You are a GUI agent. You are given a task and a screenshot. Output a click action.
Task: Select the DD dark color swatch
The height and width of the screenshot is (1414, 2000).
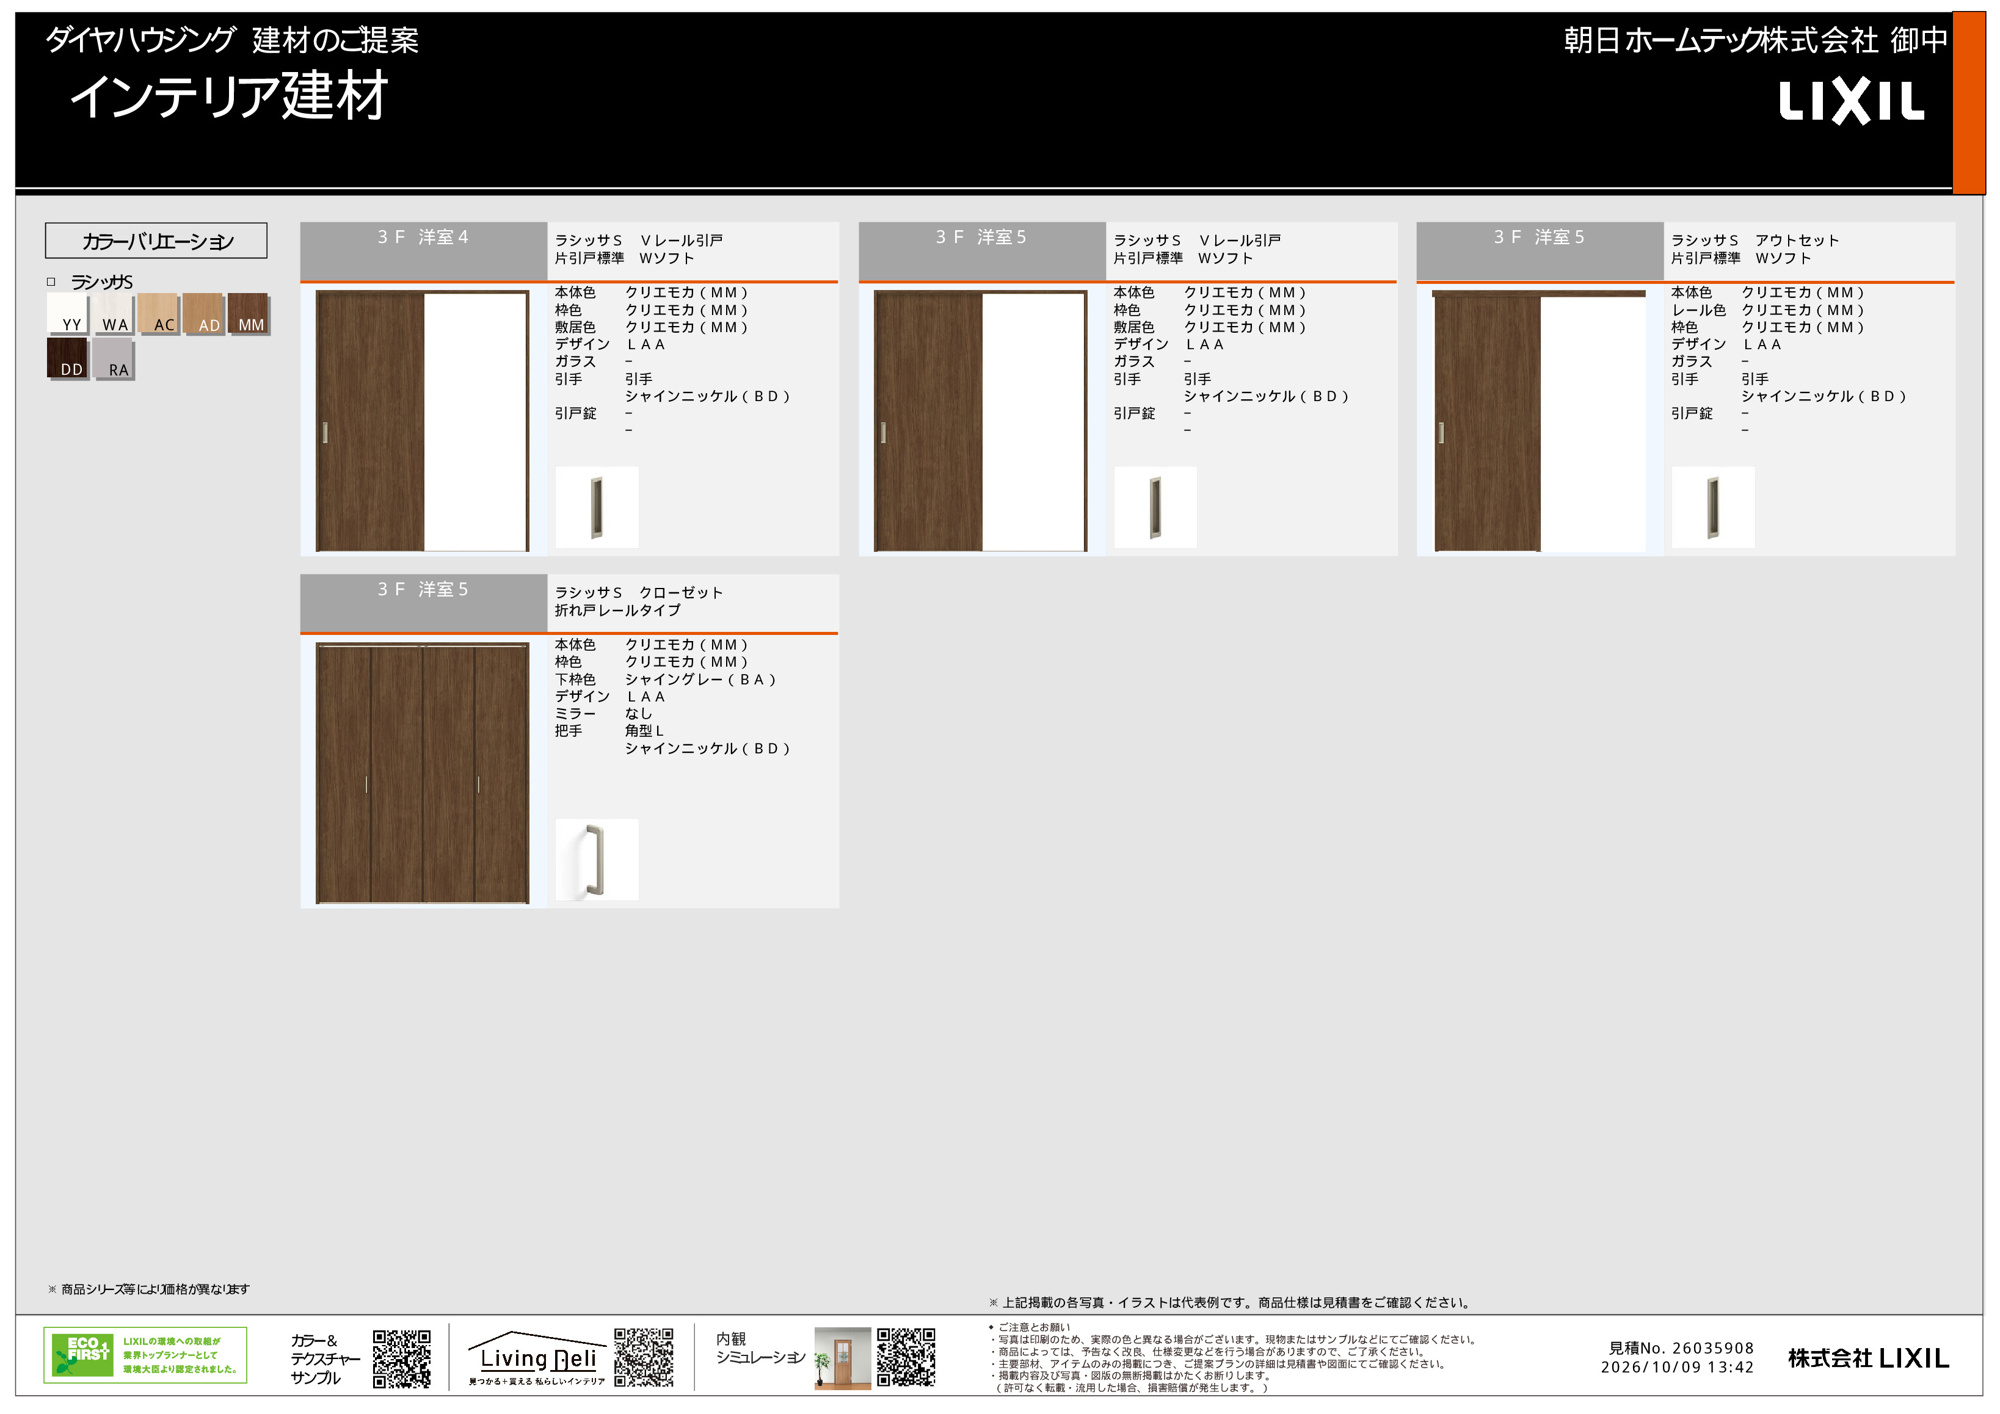pyautogui.click(x=68, y=359)
